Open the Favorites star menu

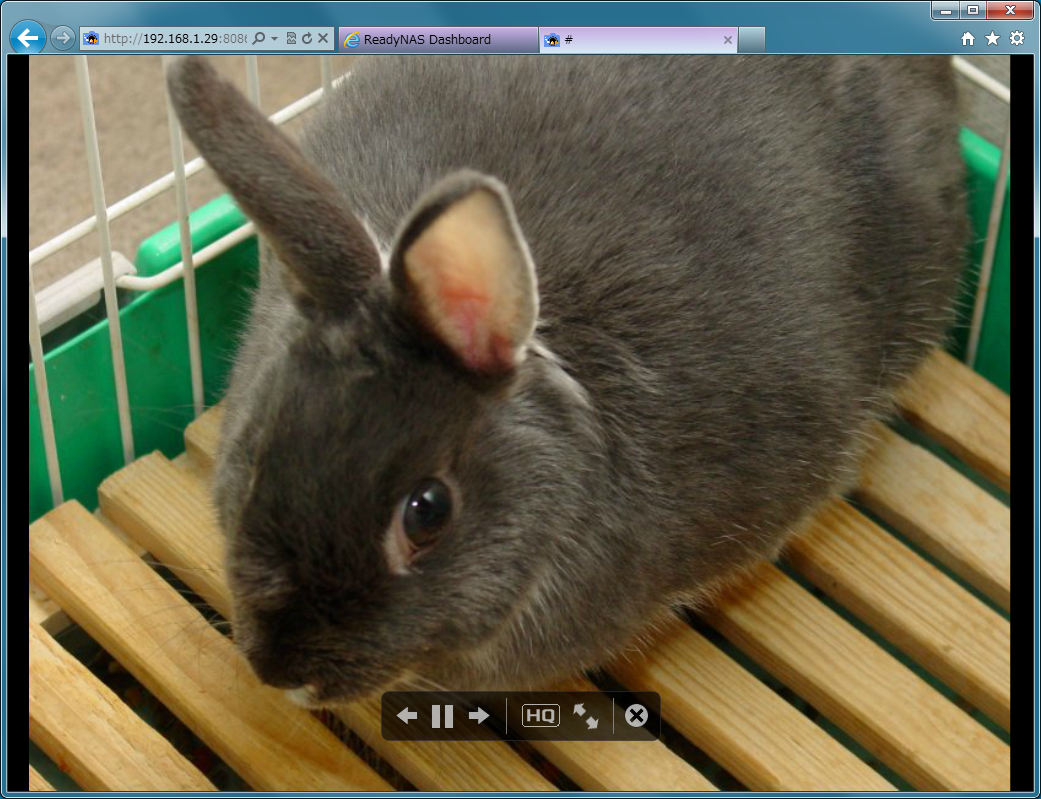[992, 39]
